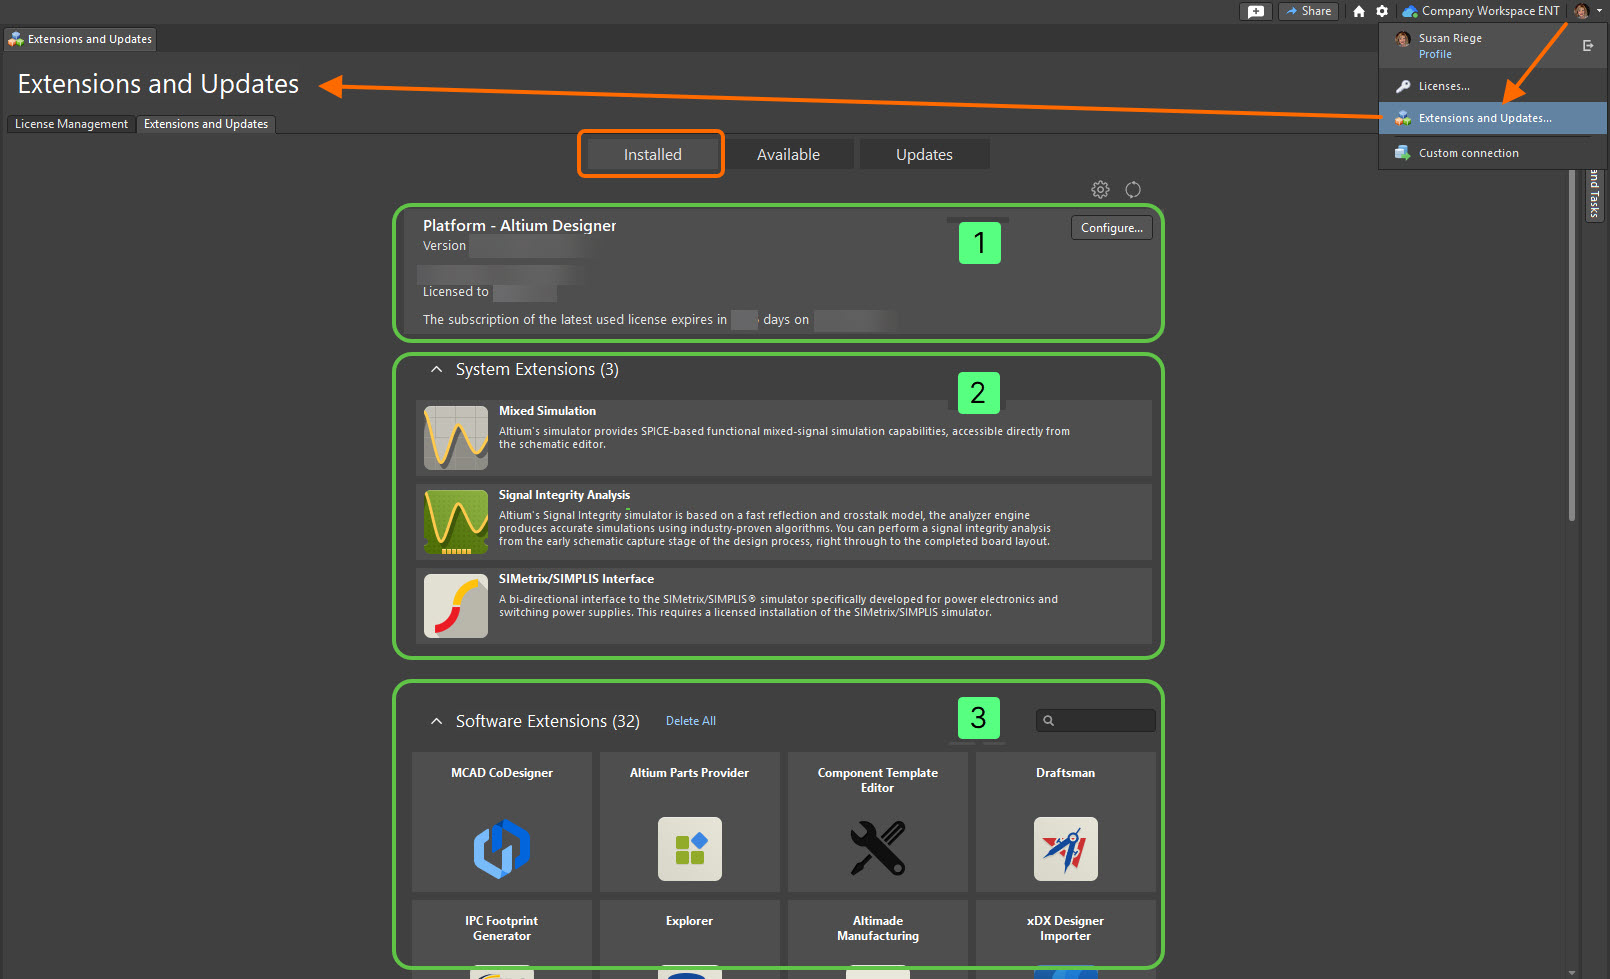Select the Extensions and Updates sub-tab

206,124
